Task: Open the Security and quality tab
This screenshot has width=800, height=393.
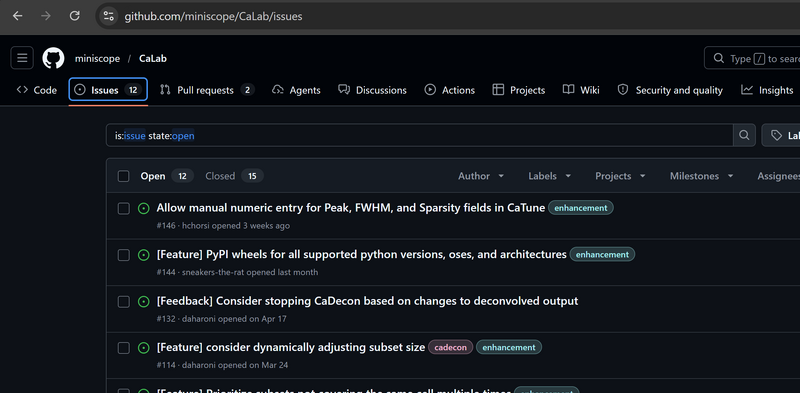Action: tap(670, 90)
